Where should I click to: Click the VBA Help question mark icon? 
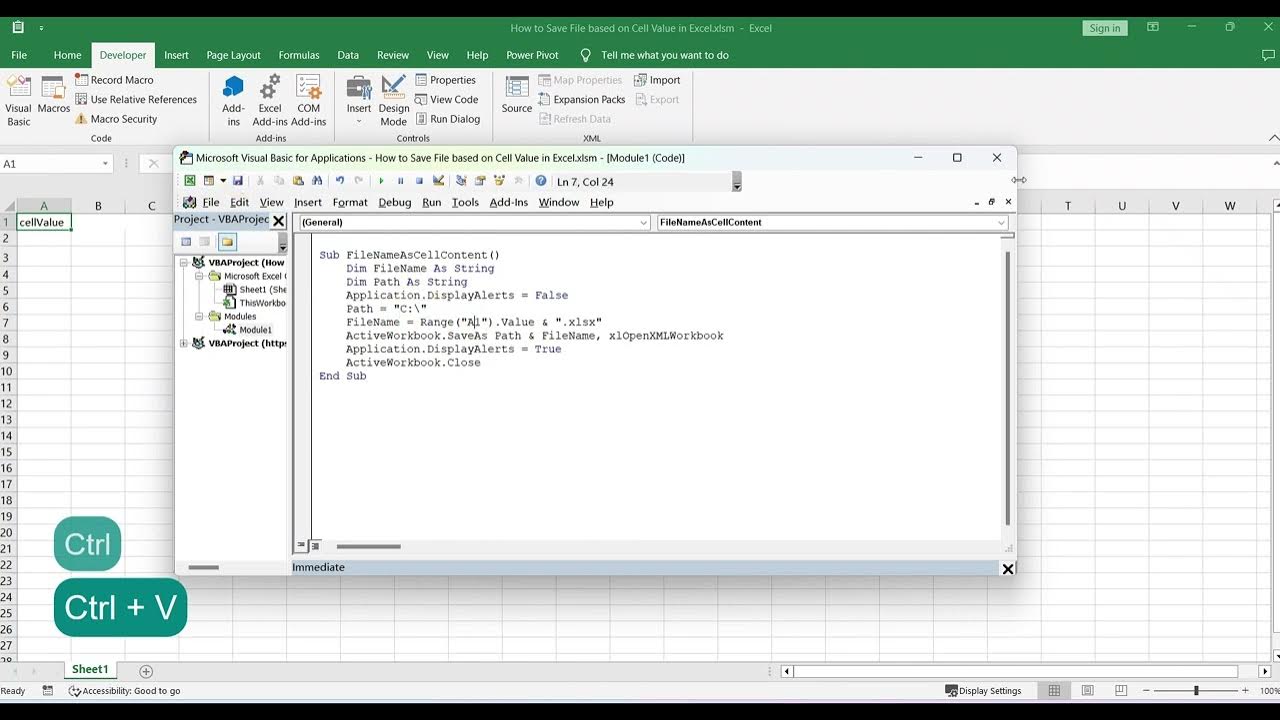(x=541, y=181)
